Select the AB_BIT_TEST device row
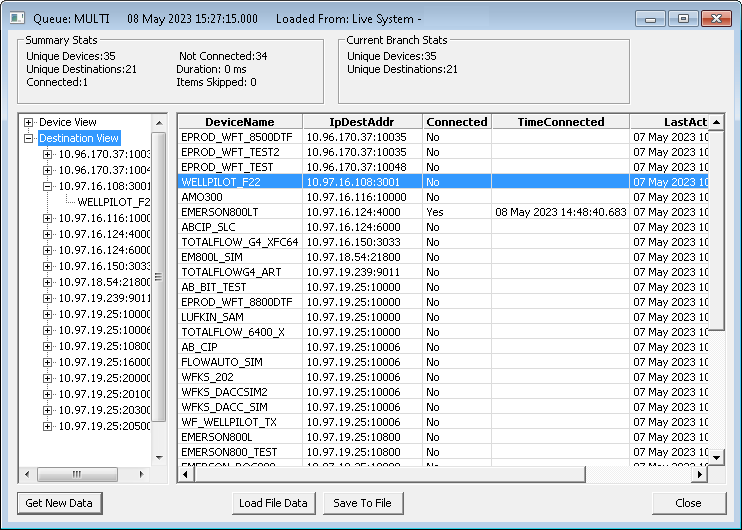Image resolution: width=742 pixels, height=530 pixels. click(443, 287)
